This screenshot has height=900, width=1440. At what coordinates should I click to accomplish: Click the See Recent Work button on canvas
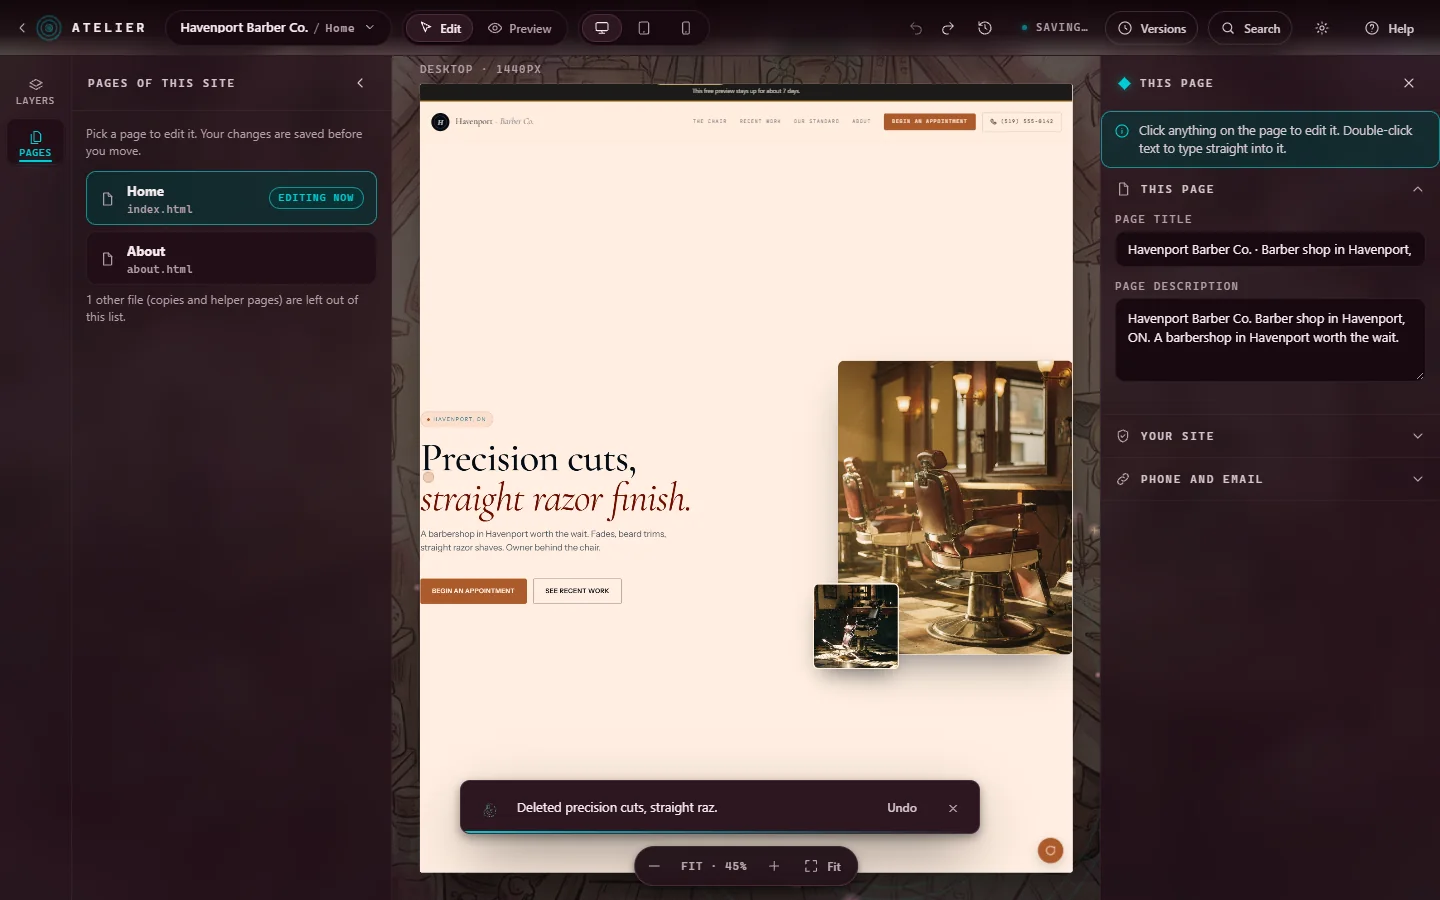tap(577, 591)
